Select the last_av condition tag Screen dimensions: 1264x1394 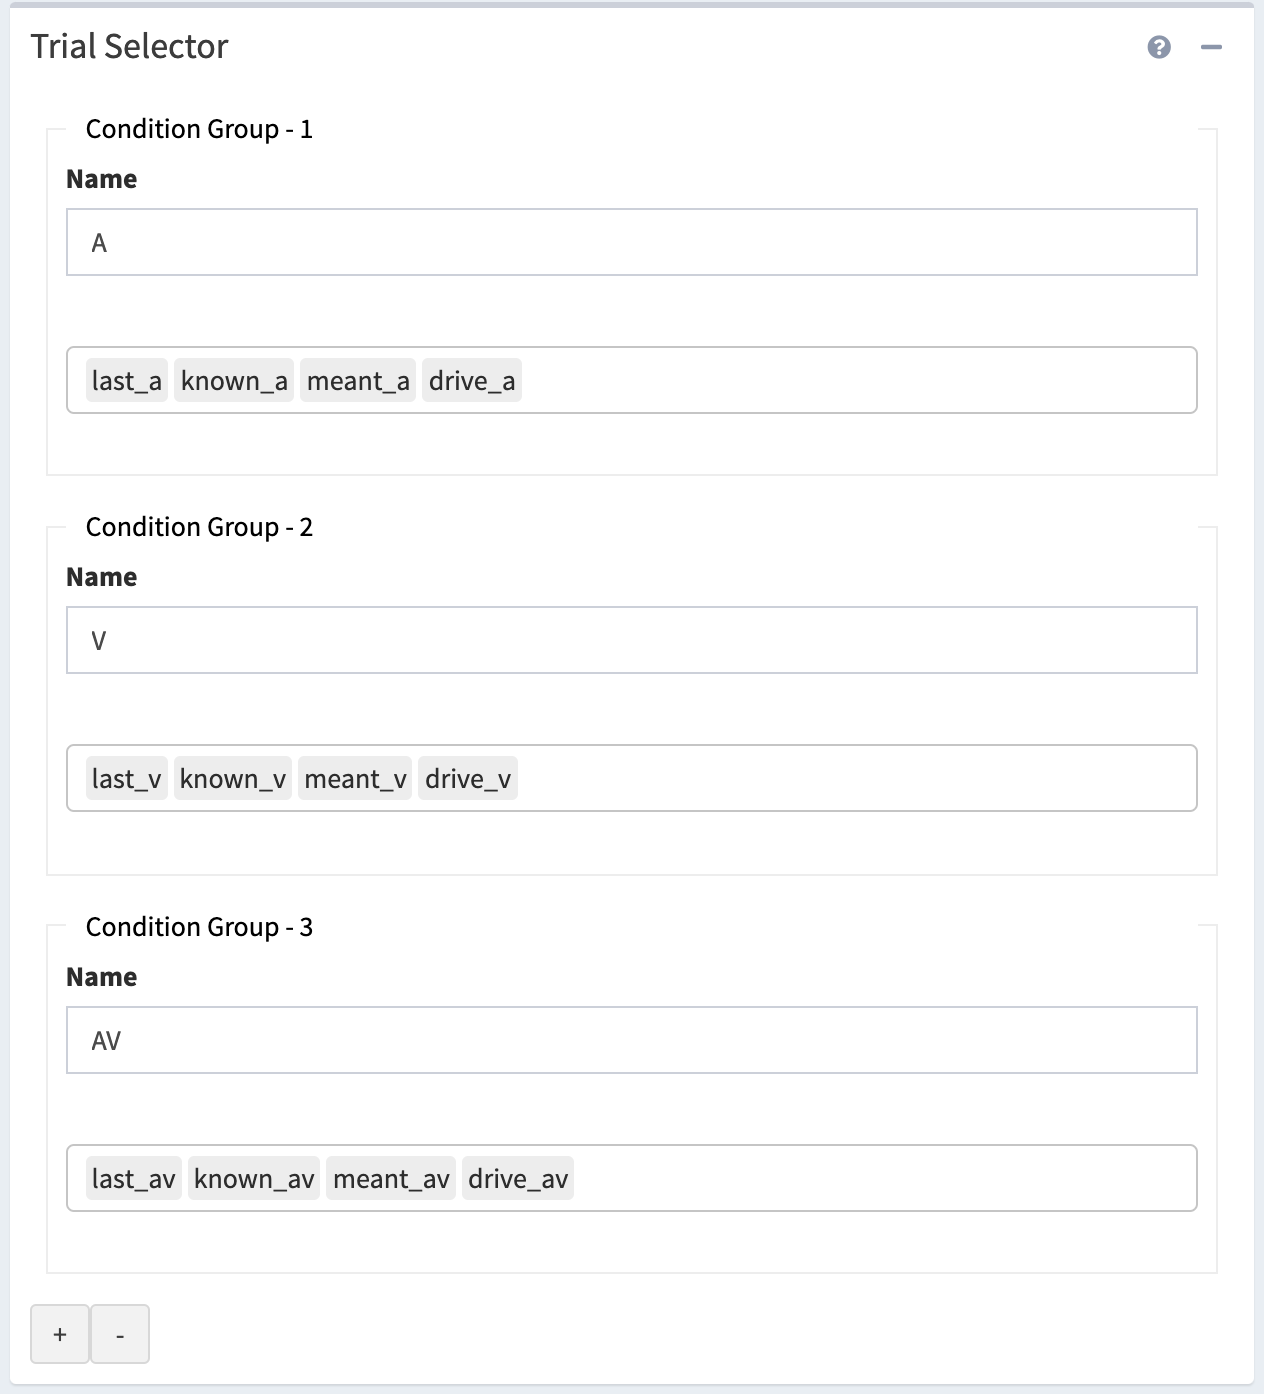pyautogui.click(x=133, y=1179)
